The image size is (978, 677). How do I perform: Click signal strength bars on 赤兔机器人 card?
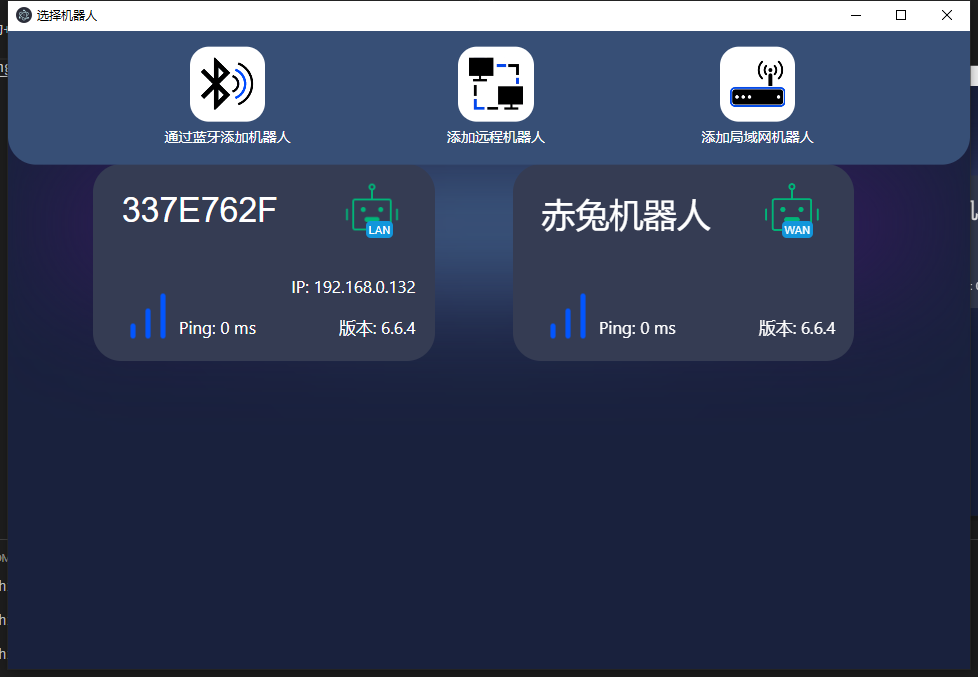[x=568, y=316]
